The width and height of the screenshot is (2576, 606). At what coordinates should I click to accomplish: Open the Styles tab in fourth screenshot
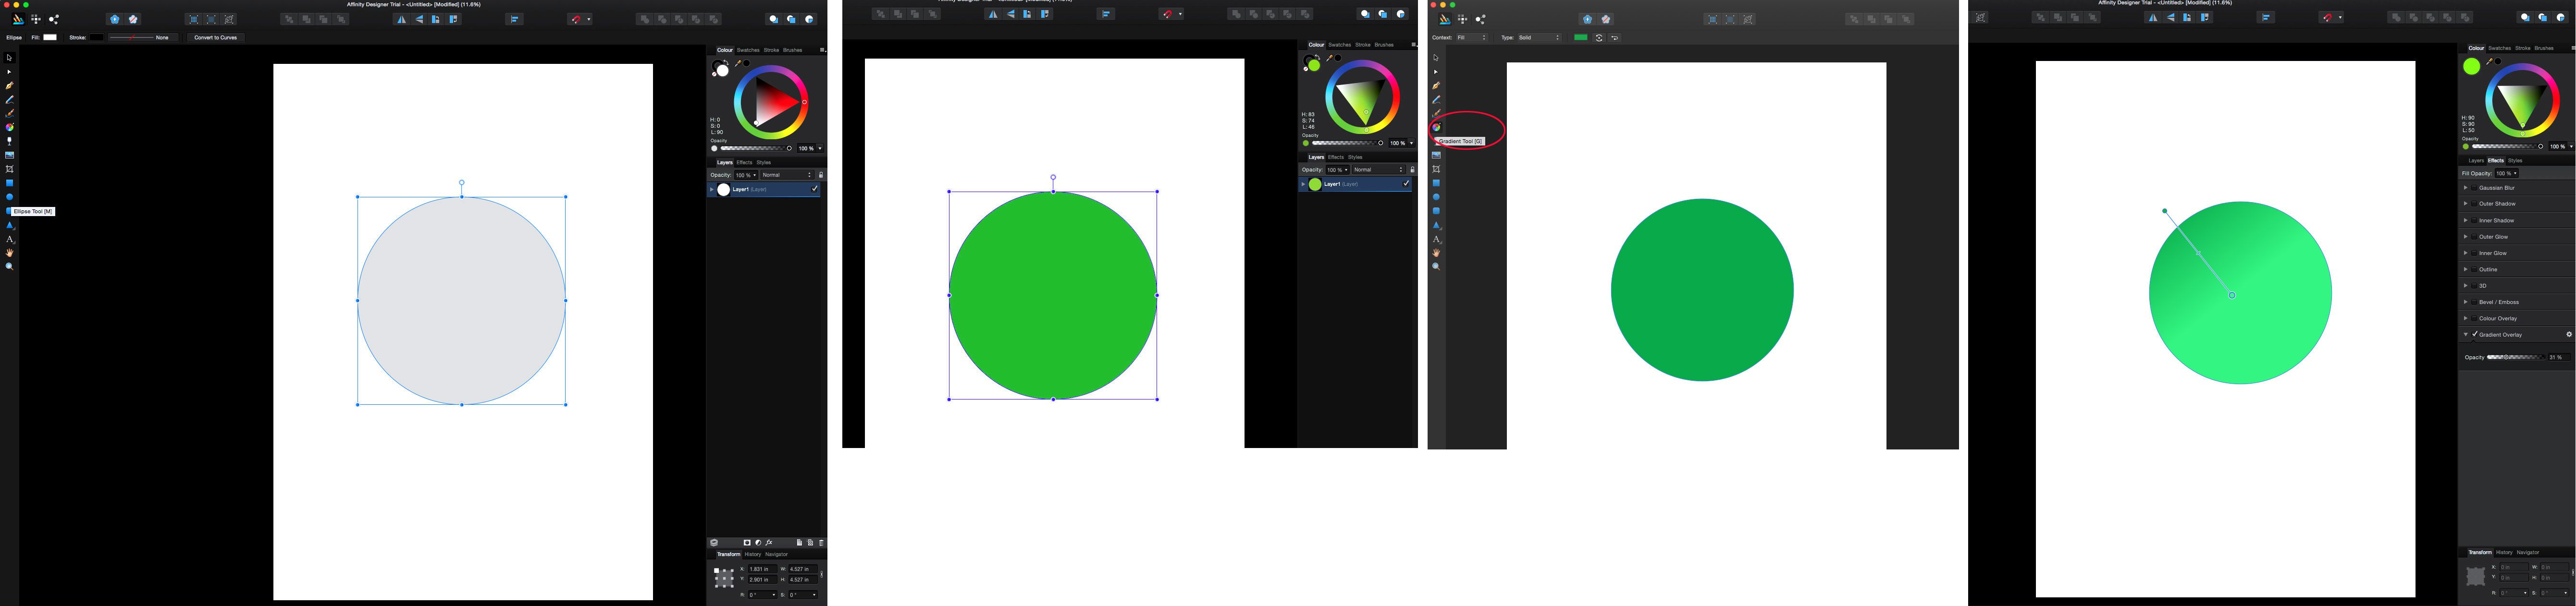coord(2515,160)
